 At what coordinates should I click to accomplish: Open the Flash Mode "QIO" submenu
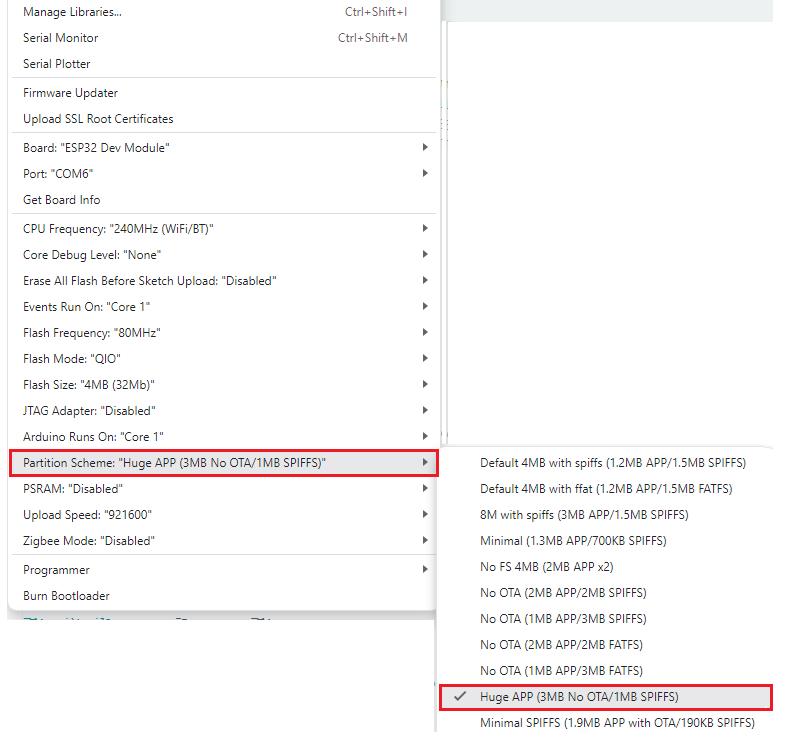click(223, 359)
